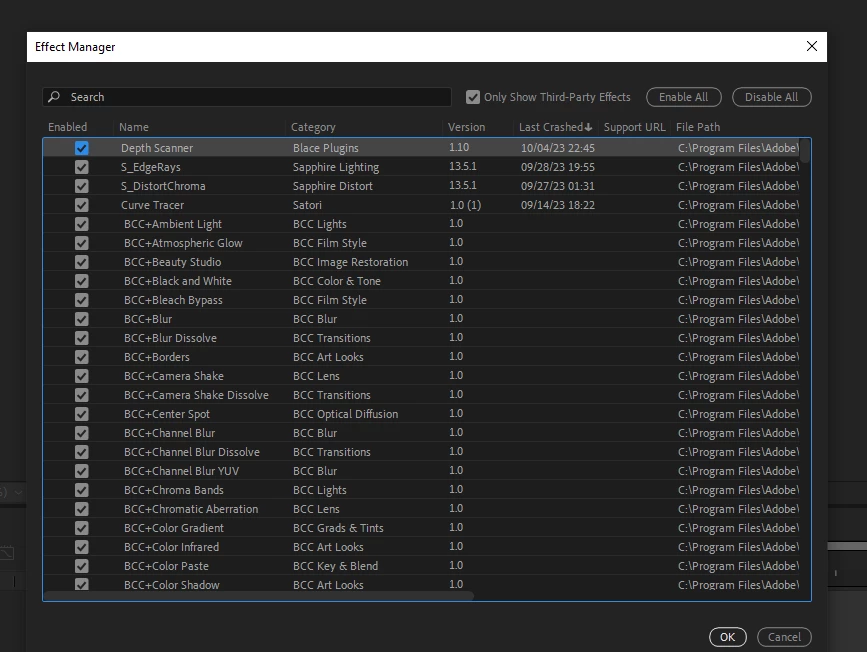Image resolution: width=867 pixels, height=652 pixels.
Task: Click the Sapphire Distort category cell
Action: pos(333,186)
